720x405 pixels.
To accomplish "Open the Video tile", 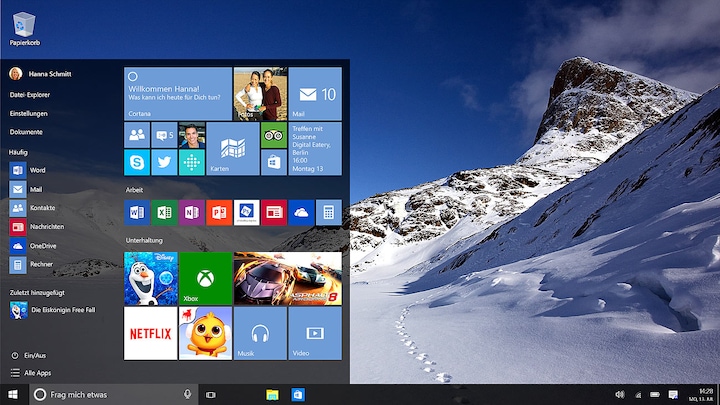I will (315, 333).
